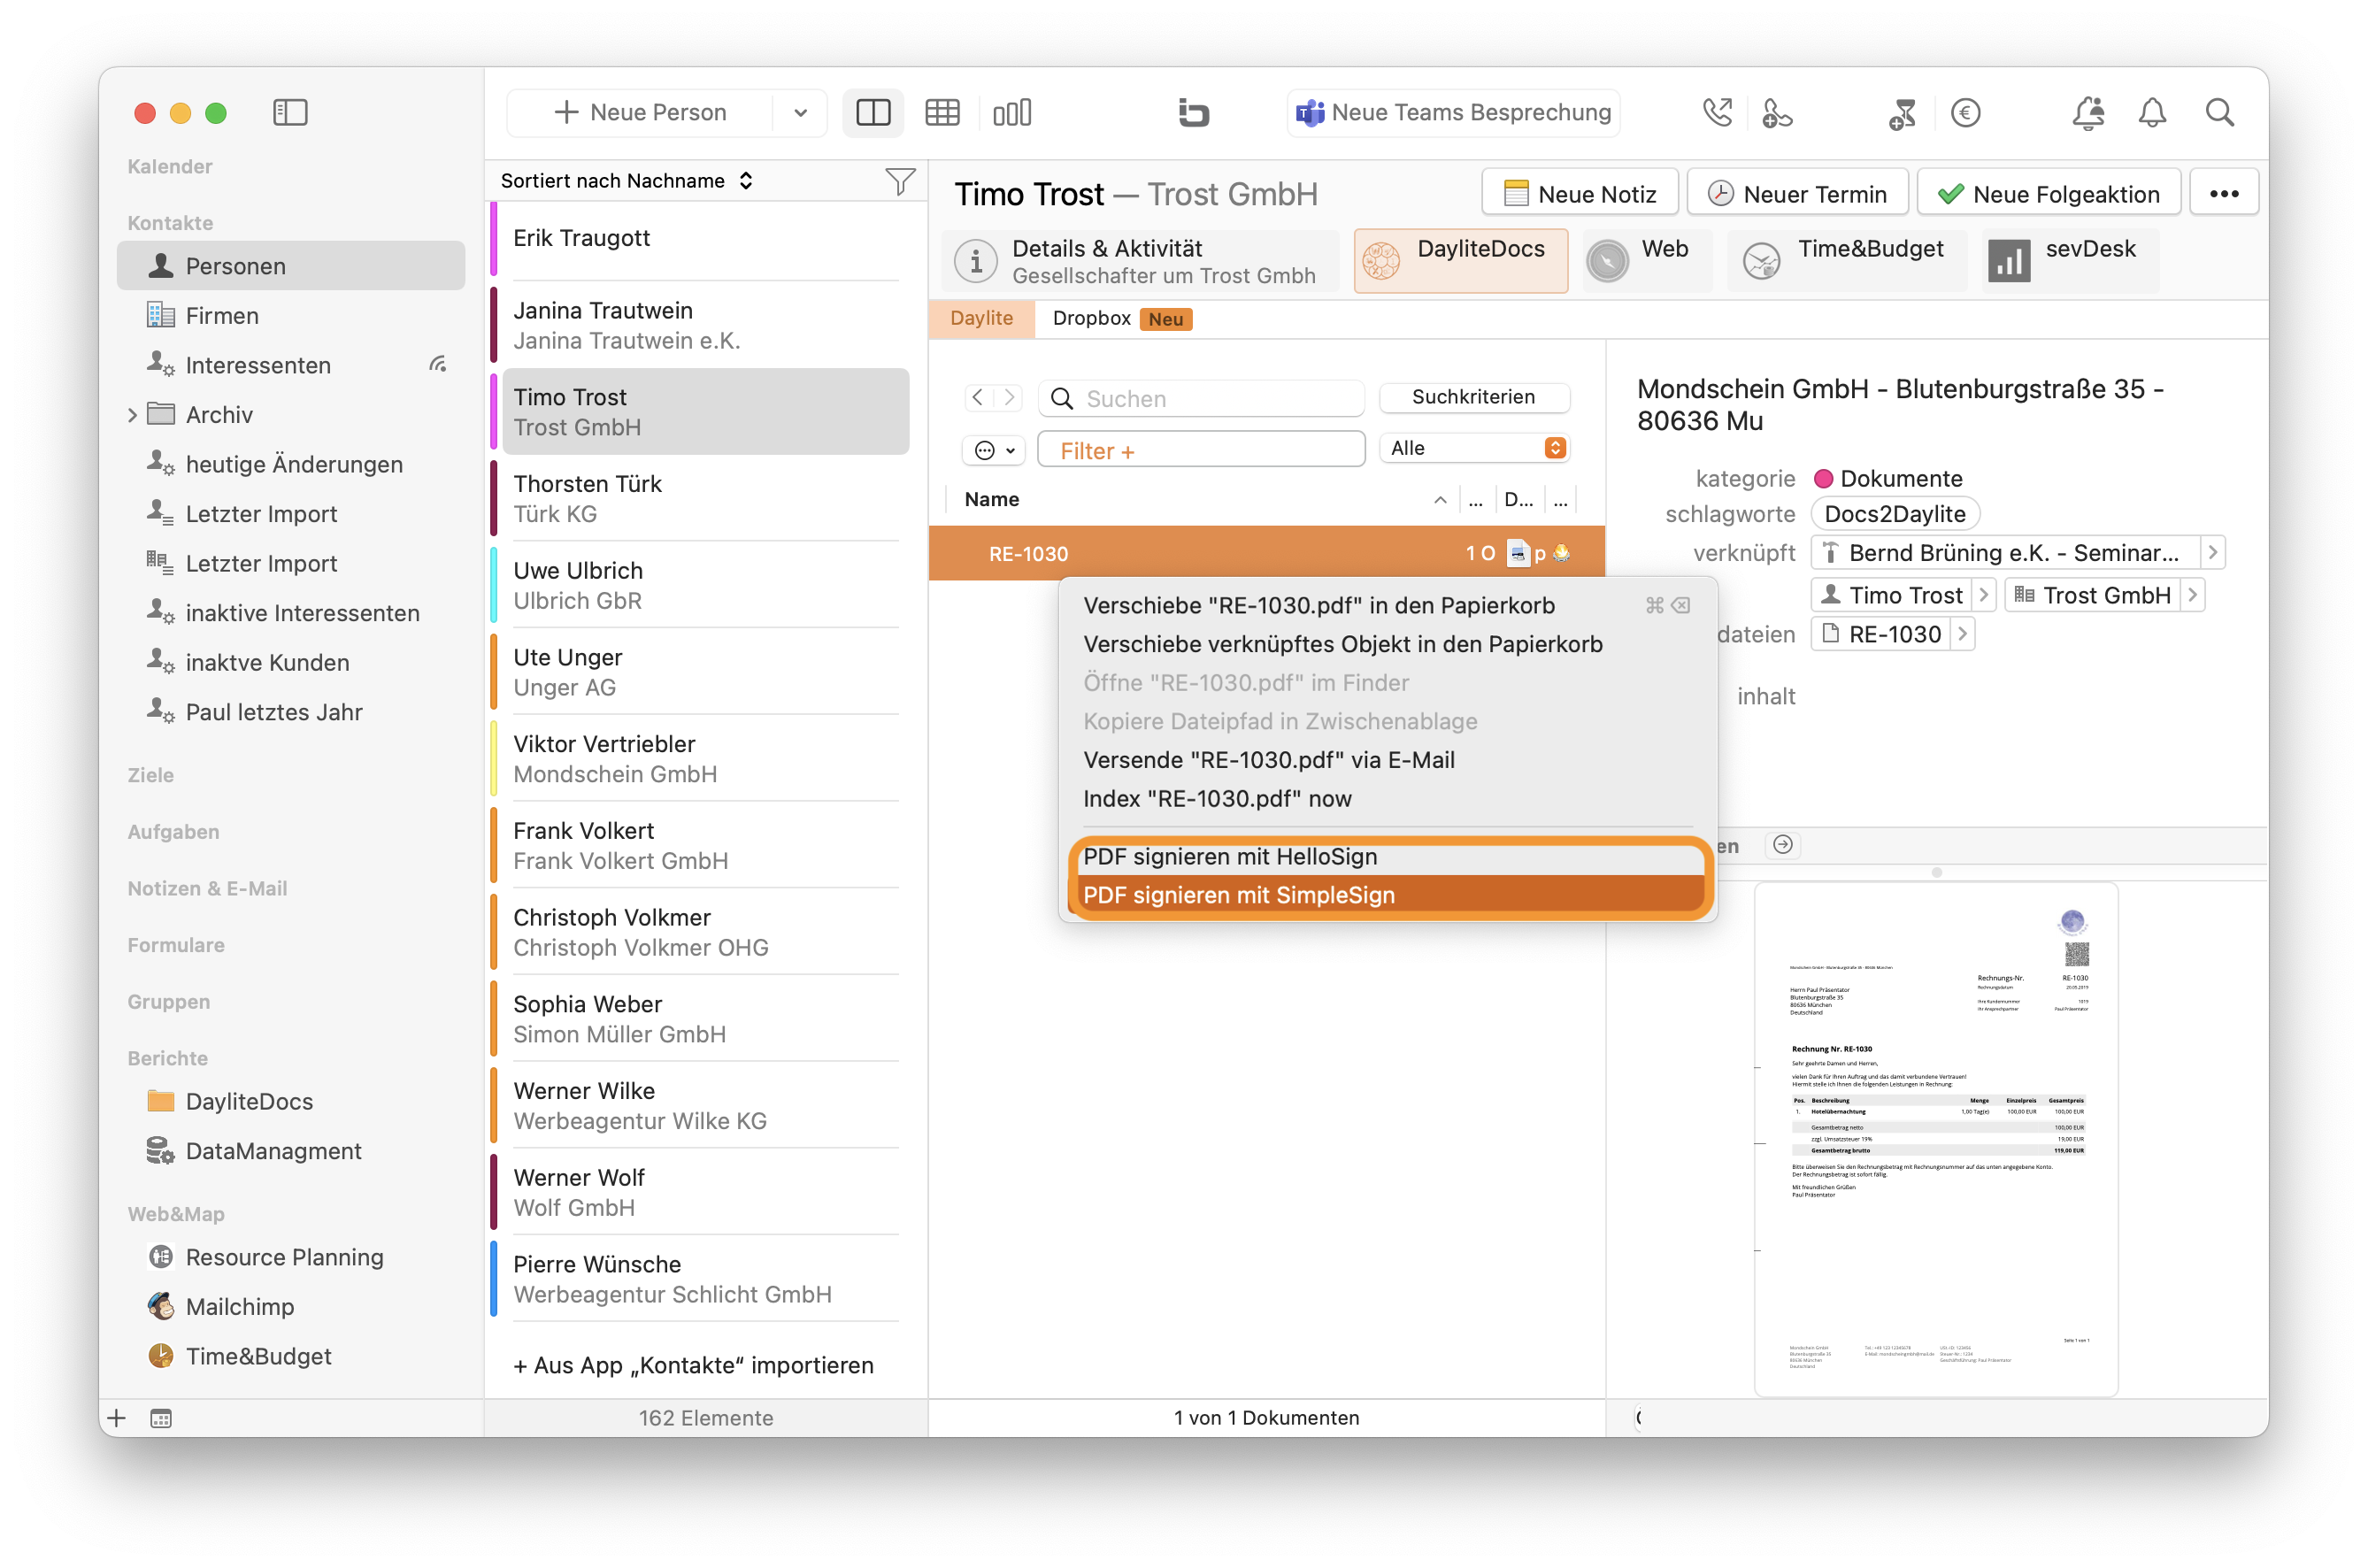2368x1568 pixels.
Task: Open the Time&Budget tab
Action: [1847, 261]
